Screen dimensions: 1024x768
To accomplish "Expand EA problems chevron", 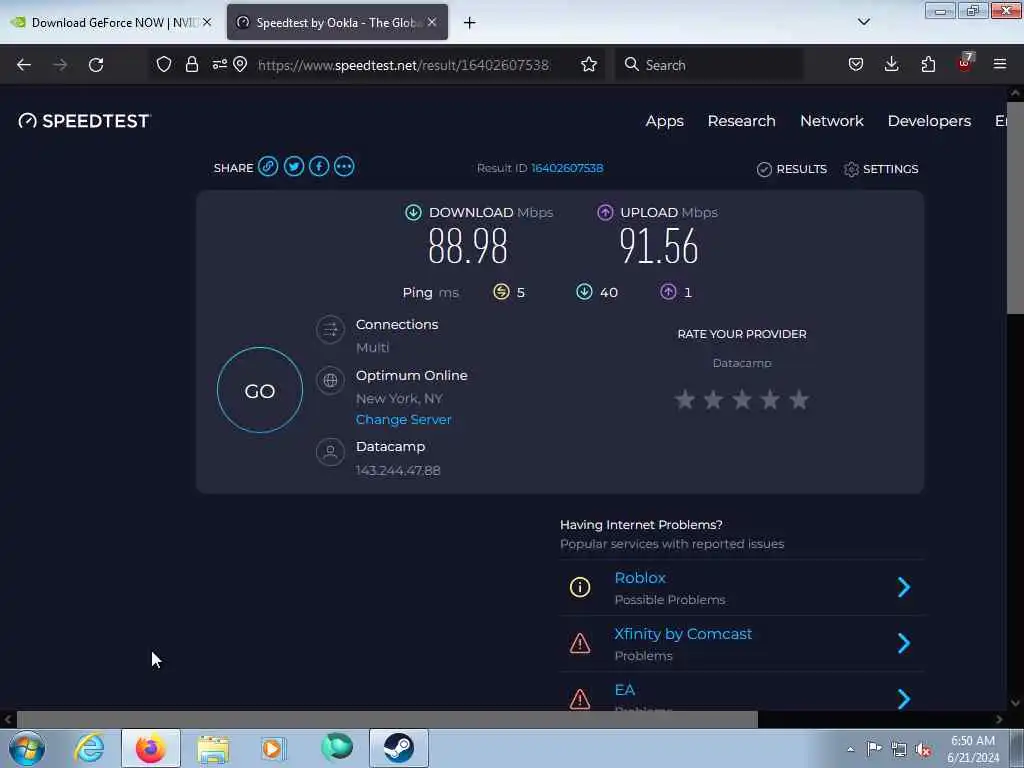I will [904, 699].
